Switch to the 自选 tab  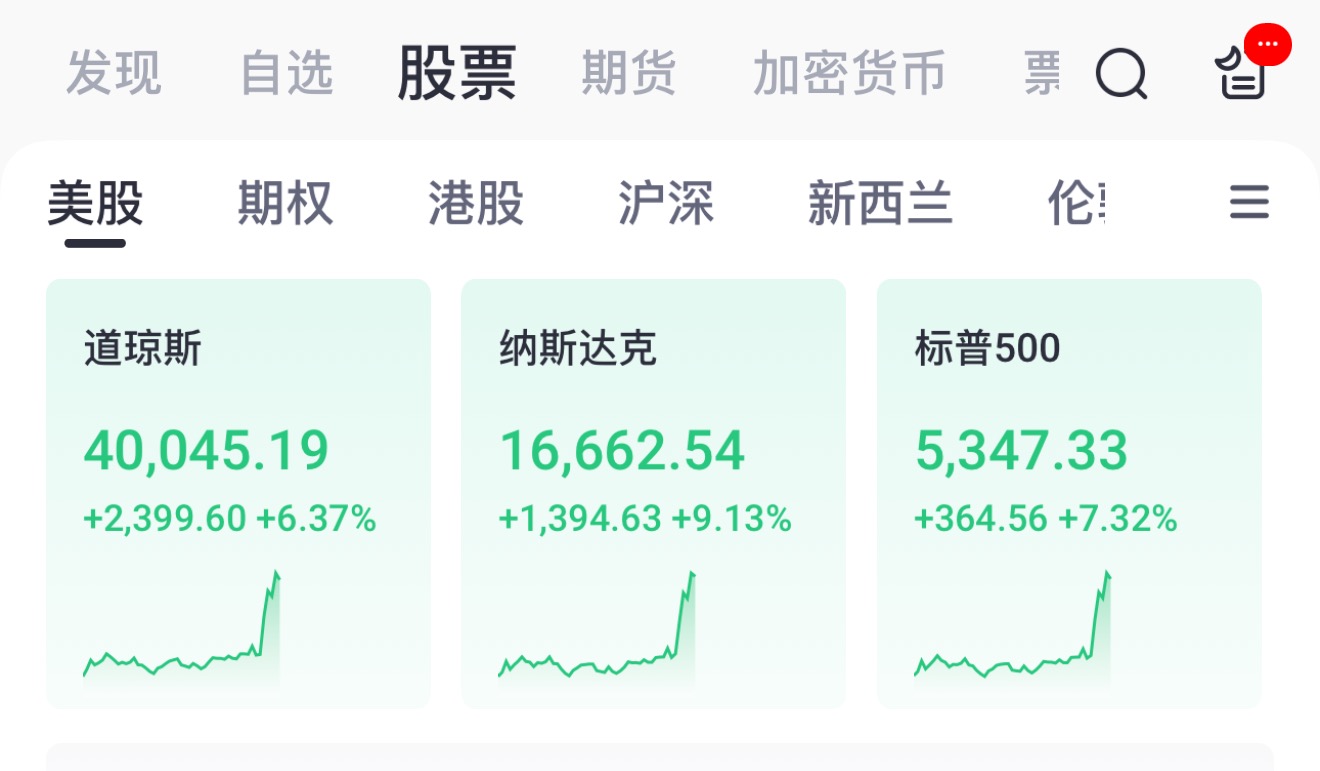tap(287, 74)
